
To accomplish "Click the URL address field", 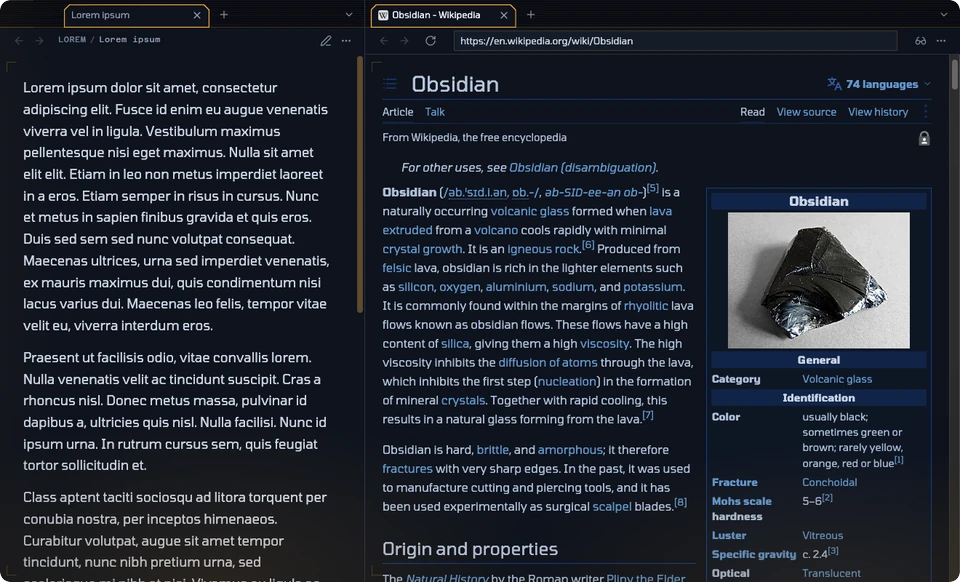I will (x=675, y=41).
